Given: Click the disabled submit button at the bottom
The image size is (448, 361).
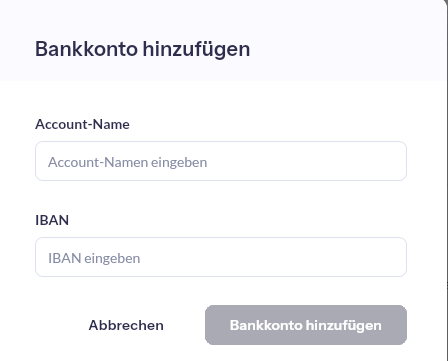Looking at the screenshot, I should pyautogui.click(x=306, y=325).
